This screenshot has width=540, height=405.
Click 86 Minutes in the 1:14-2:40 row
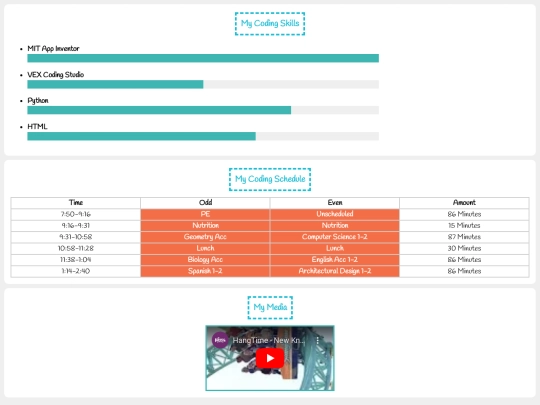pos(464,271)
